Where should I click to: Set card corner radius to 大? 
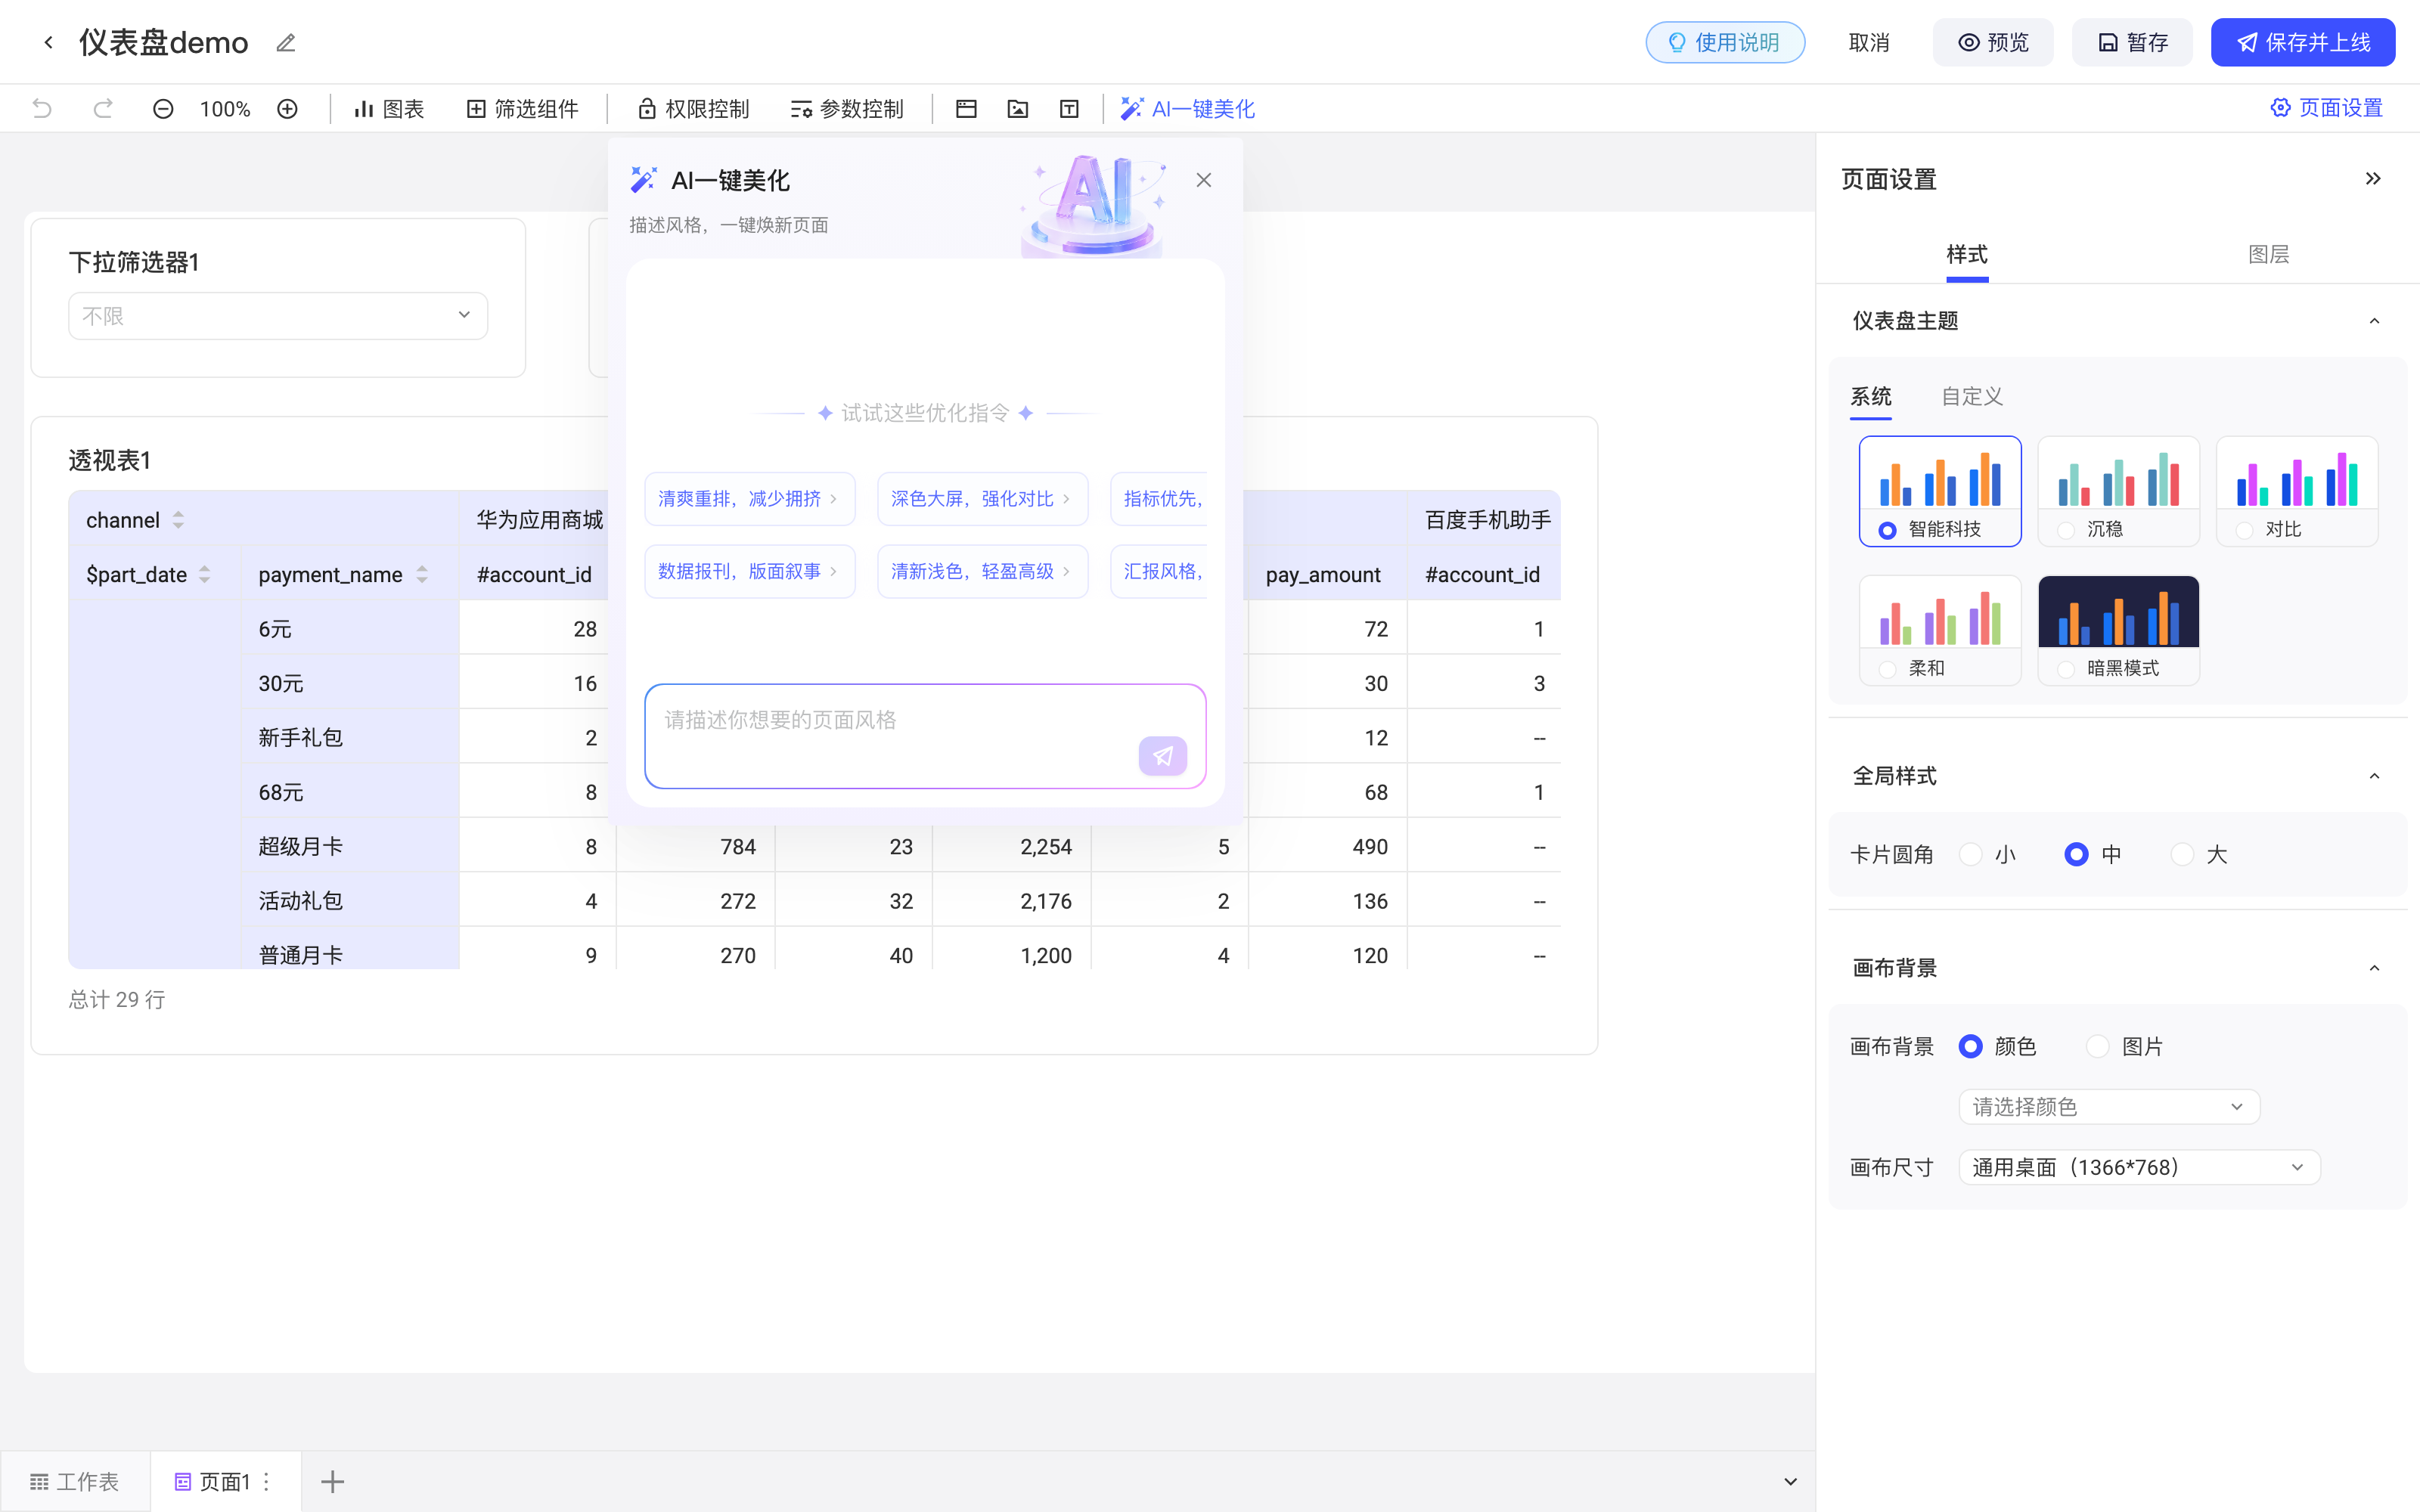tap(2182, 854)
